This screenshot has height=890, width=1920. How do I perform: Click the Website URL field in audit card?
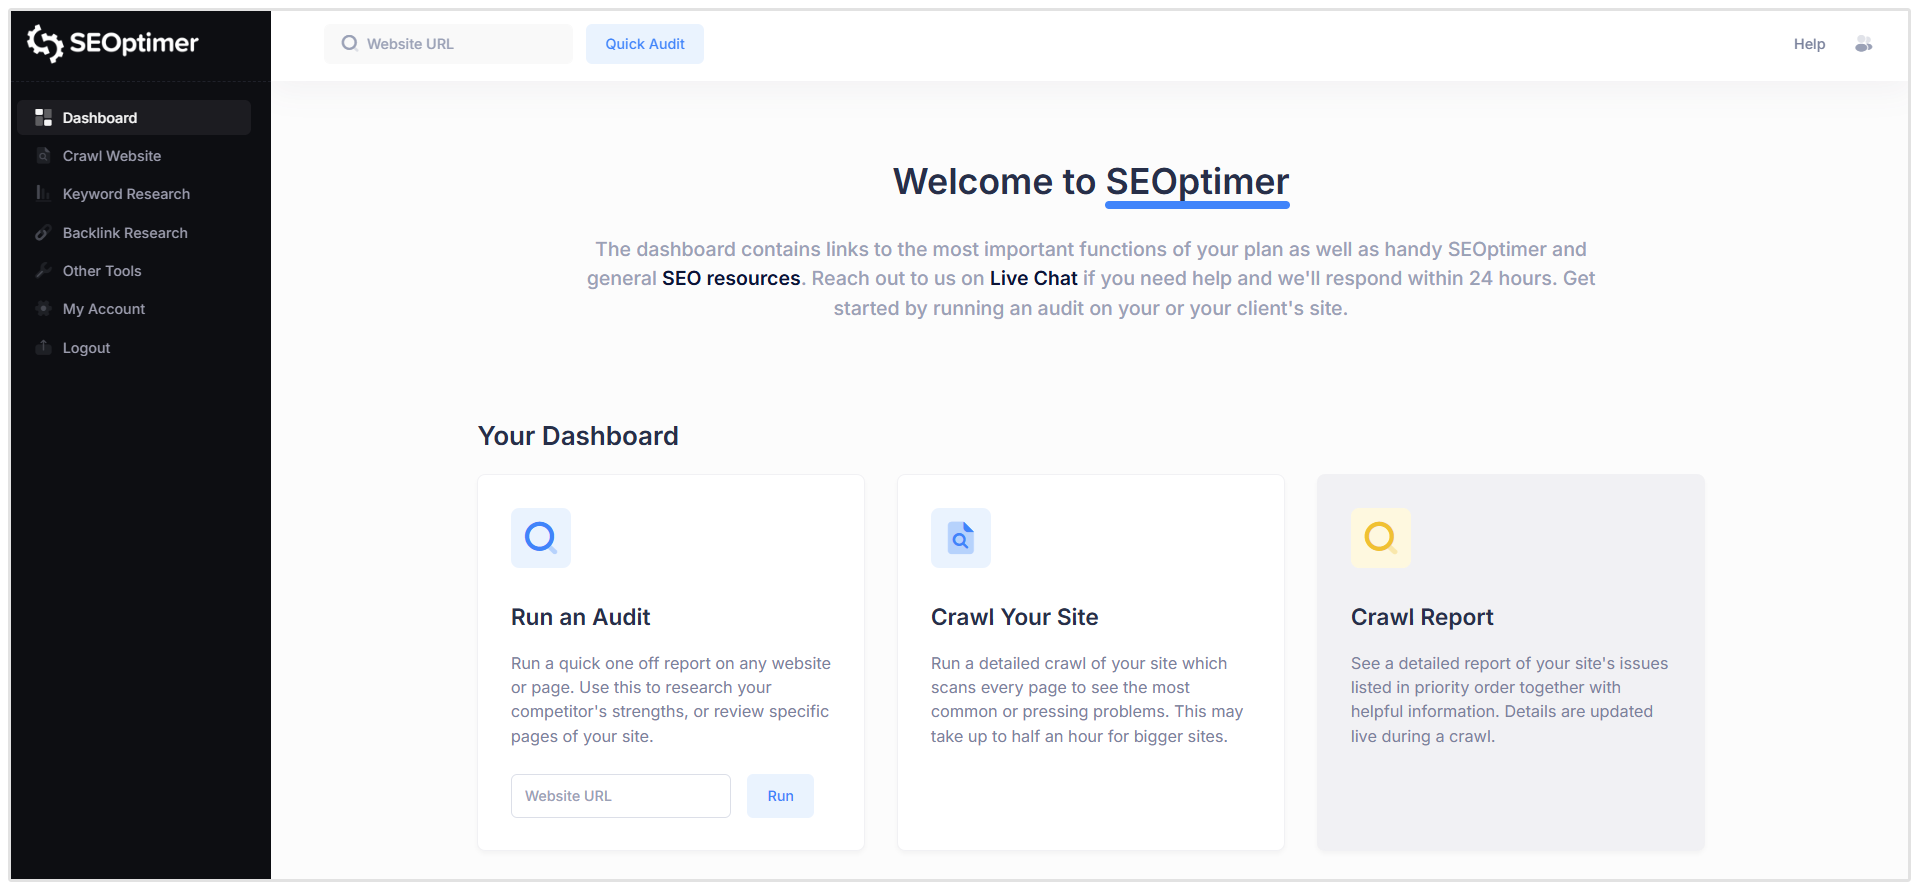620,796
